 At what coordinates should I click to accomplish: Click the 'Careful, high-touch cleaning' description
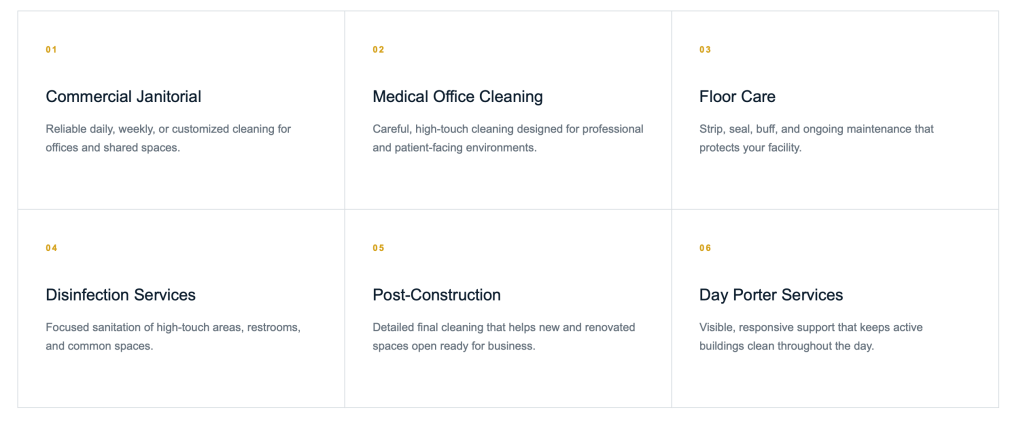(x=508, y=138)
